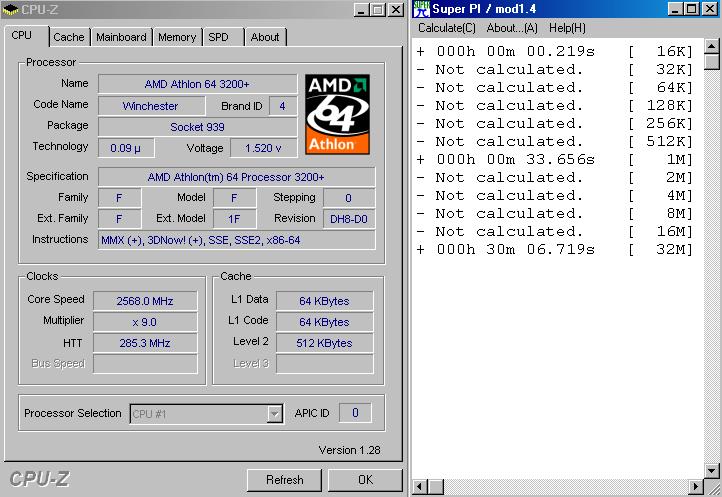Switch to the Cache tab
The height and width of the screenshot is (497, 722).
pyautogui.click(x=69, y=37)
